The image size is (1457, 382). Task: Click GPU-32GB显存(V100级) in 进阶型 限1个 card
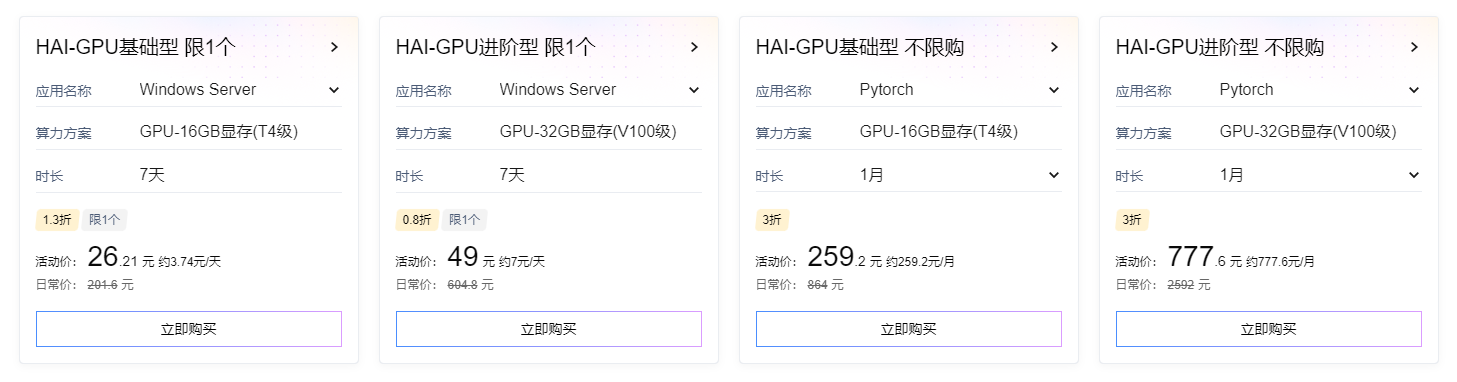click(588, 132)
